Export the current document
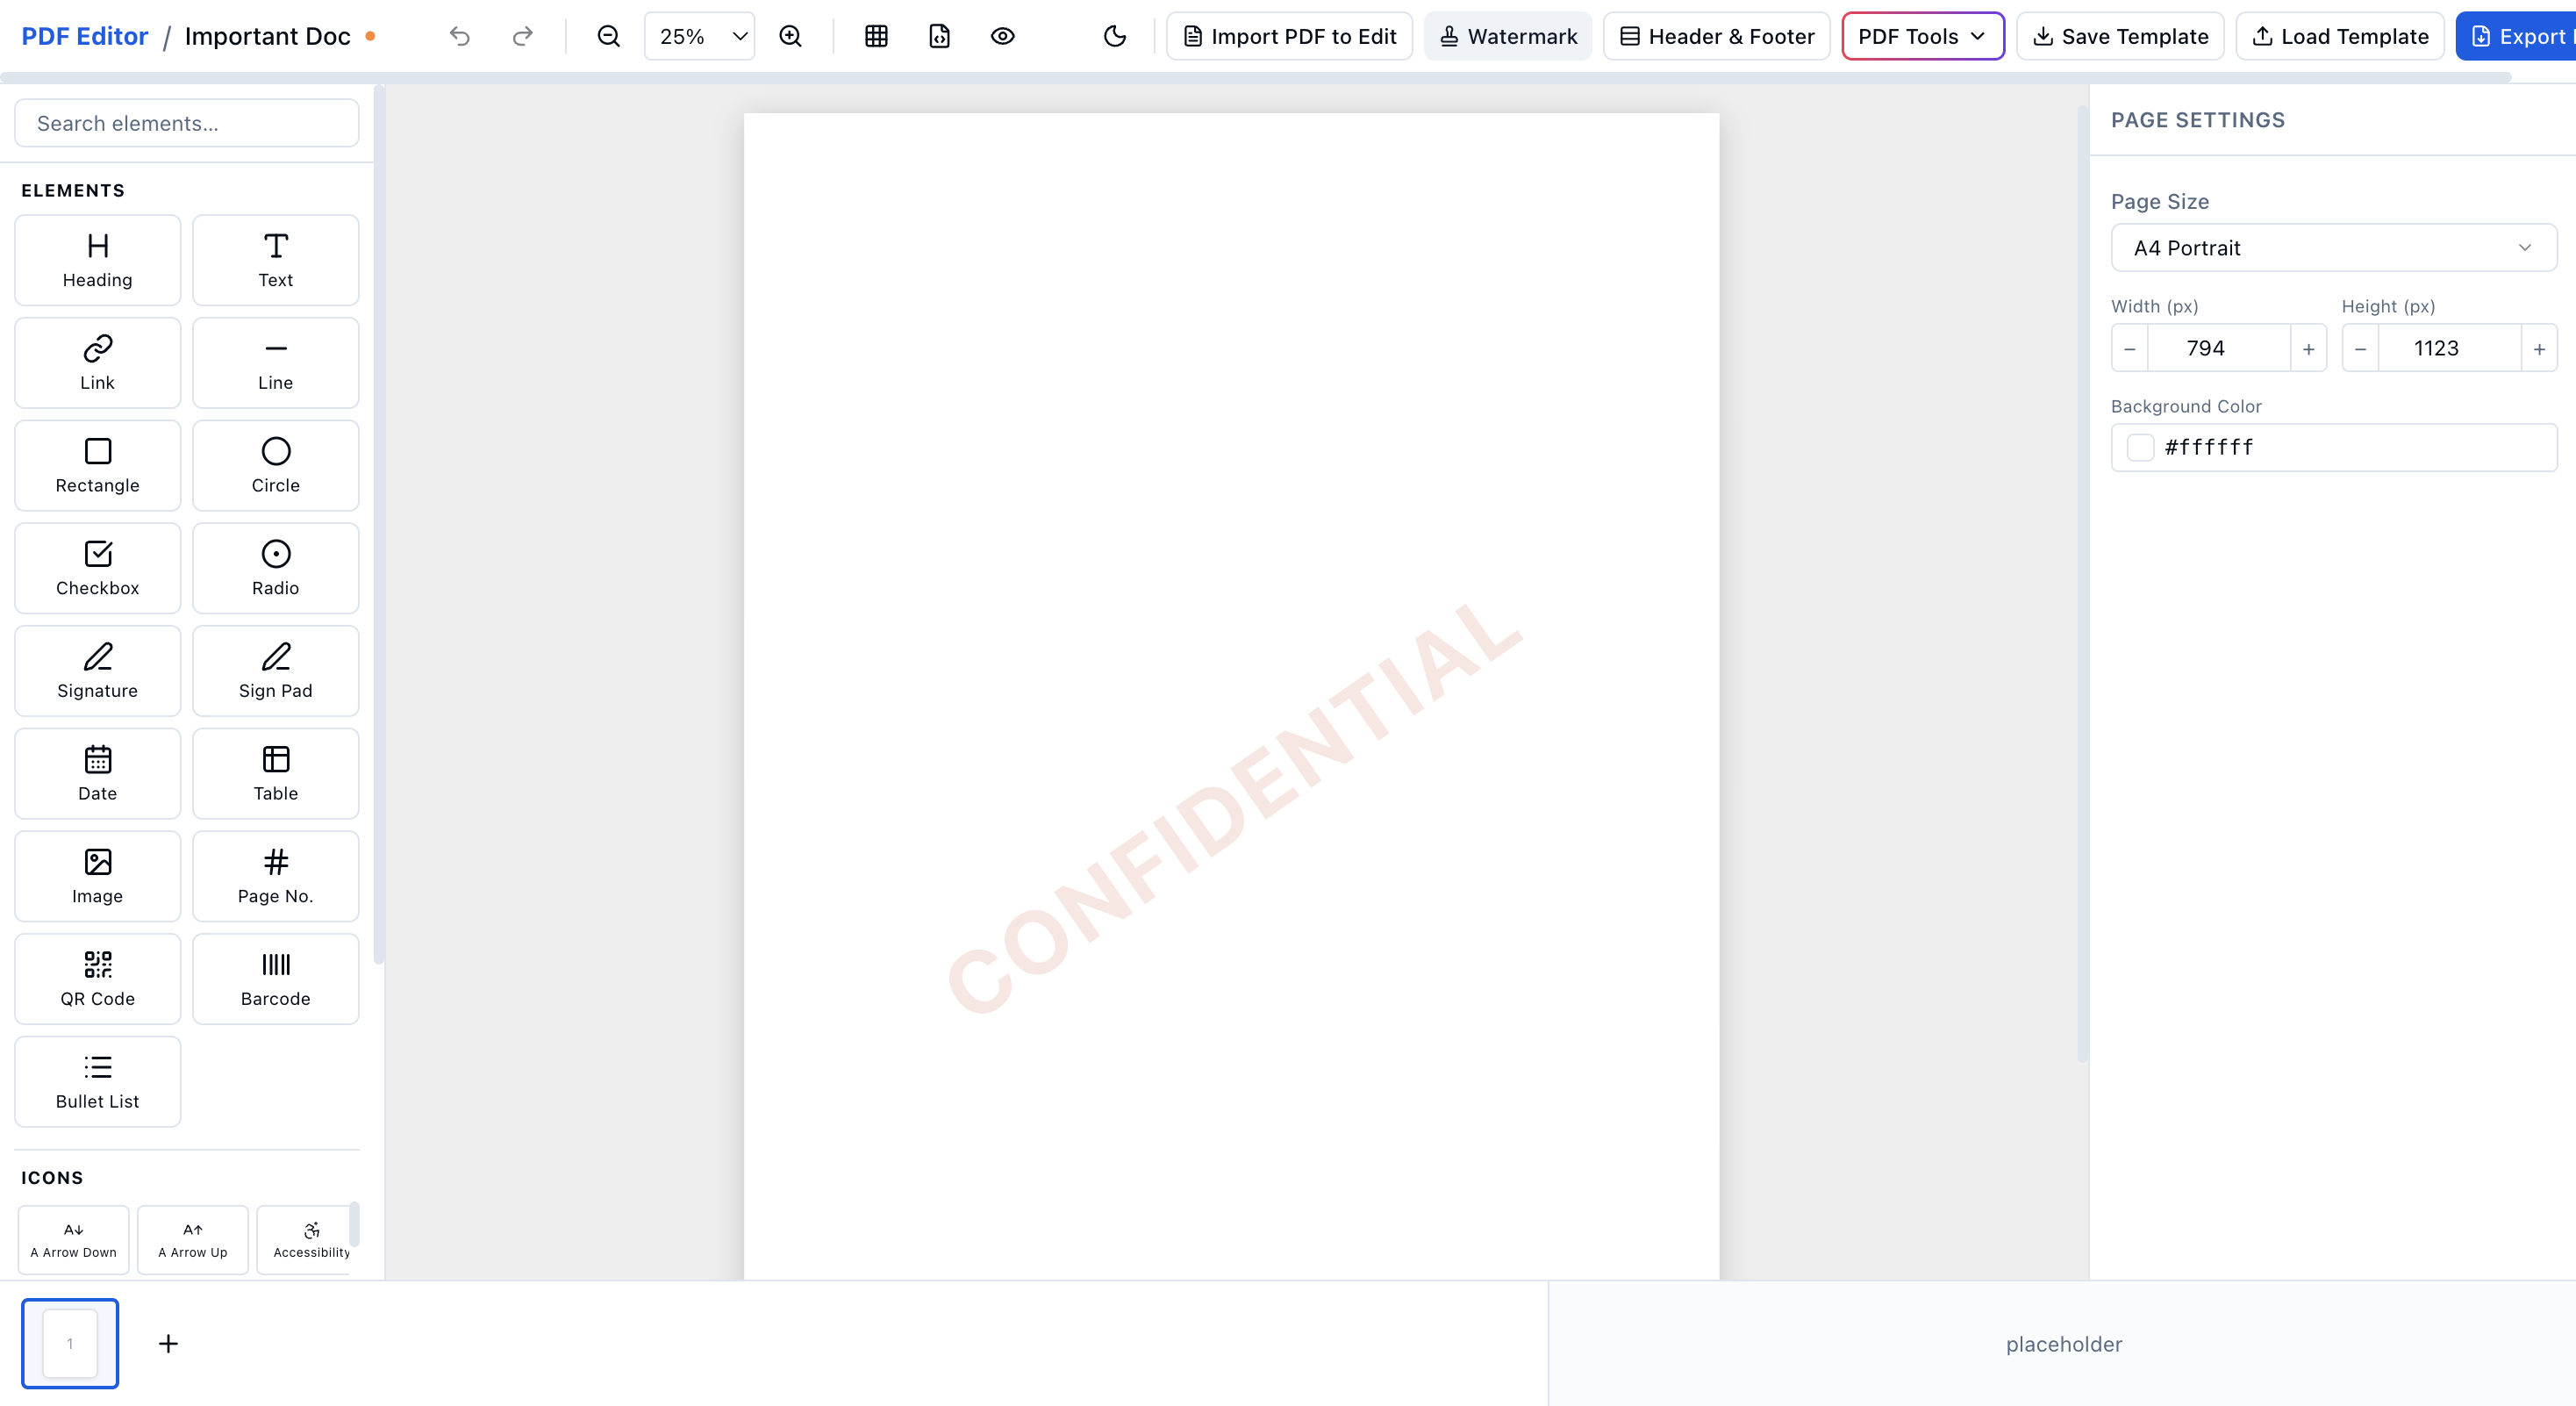Screen dimensions: 2576x1406 pos(2520,36)
